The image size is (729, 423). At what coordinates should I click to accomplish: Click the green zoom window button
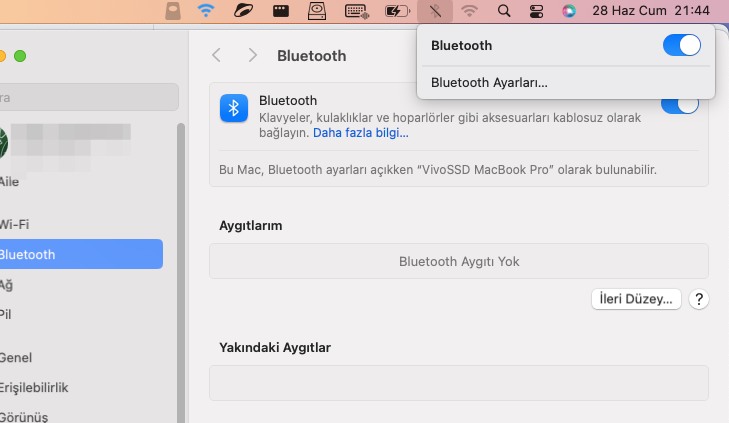tap(20, 56)
